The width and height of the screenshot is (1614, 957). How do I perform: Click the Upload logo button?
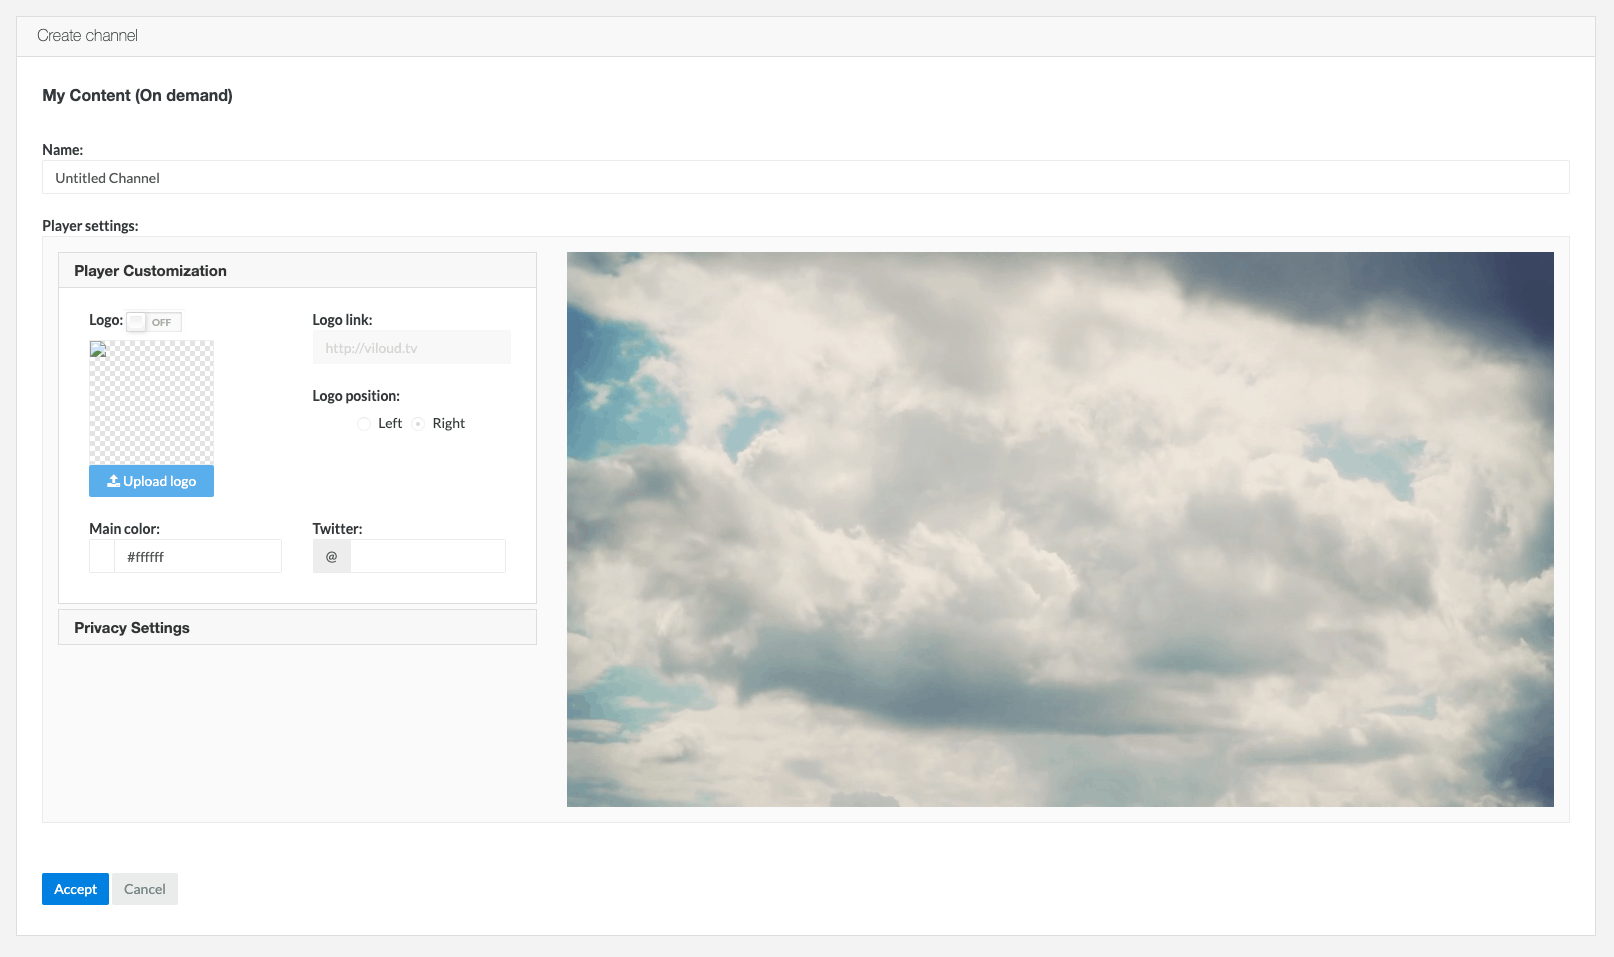coord(151,481)
